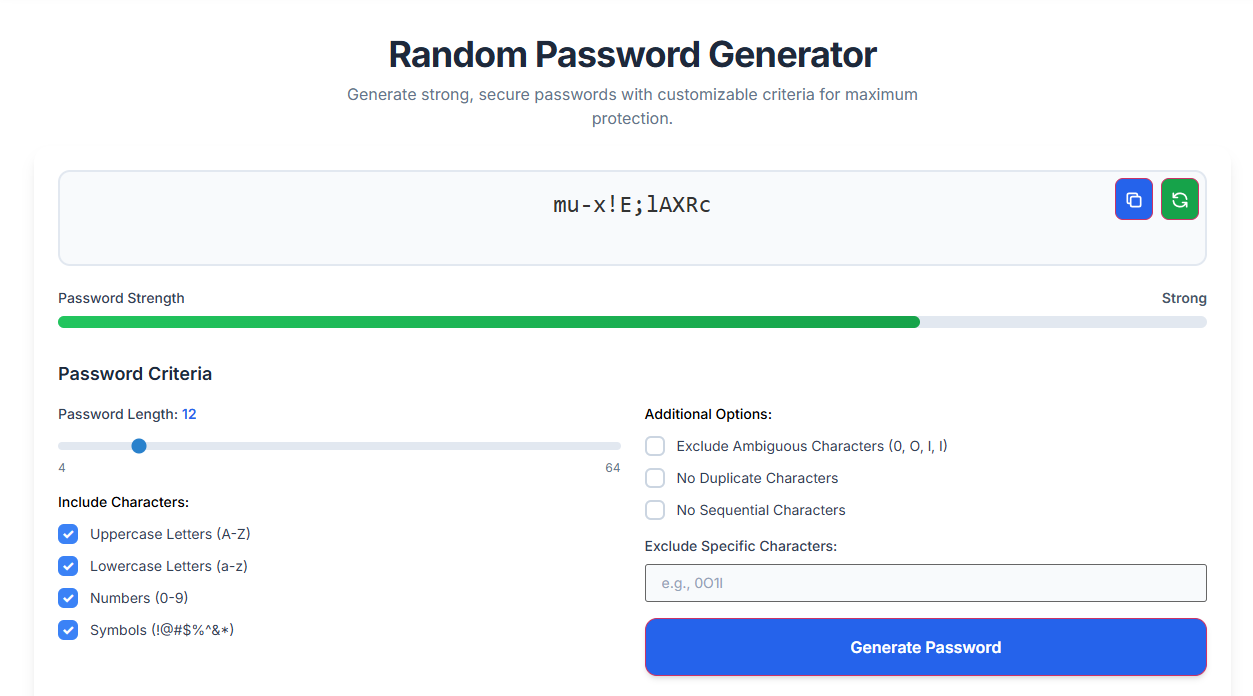Uncheck Uppercase Letters (A-Z)
This screenshot has width=1253, height=696.
coord(68,534)
